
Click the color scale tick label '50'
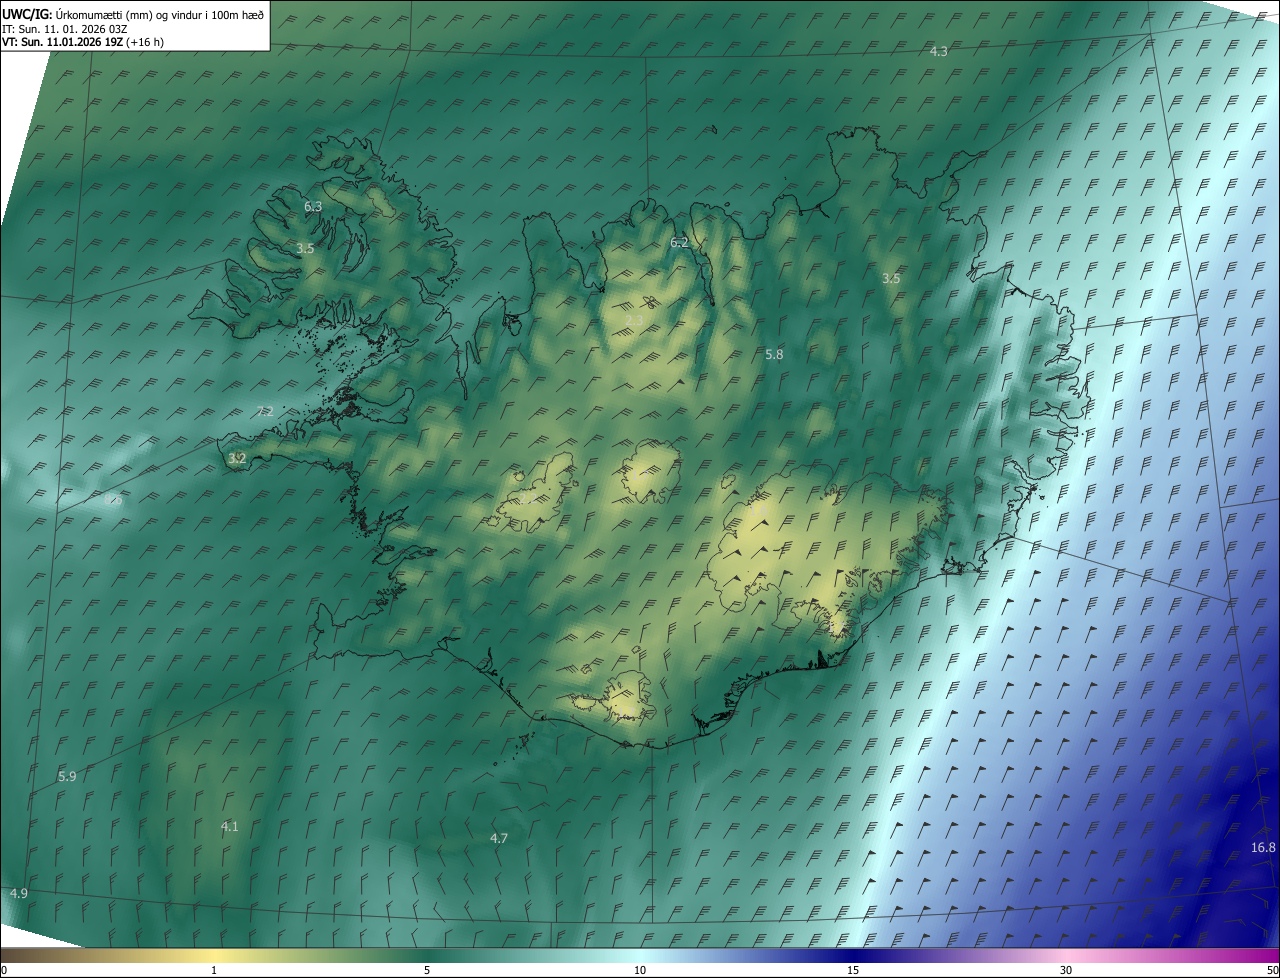(x=1272, y=970)
